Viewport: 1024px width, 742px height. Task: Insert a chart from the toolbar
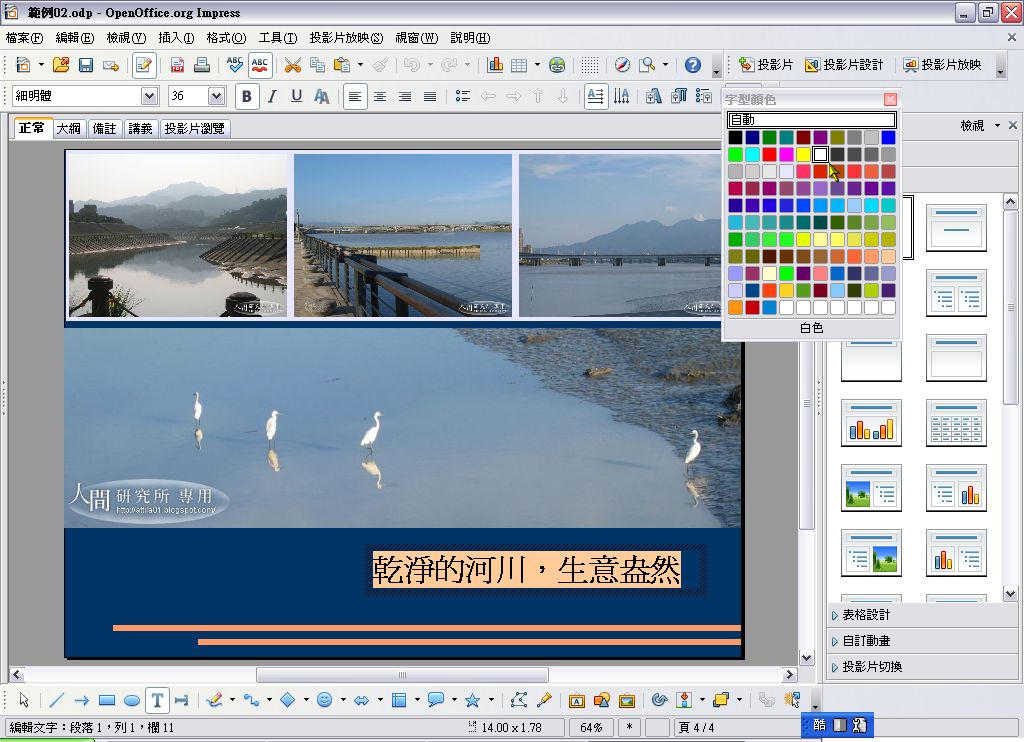(x=495, y=65)
